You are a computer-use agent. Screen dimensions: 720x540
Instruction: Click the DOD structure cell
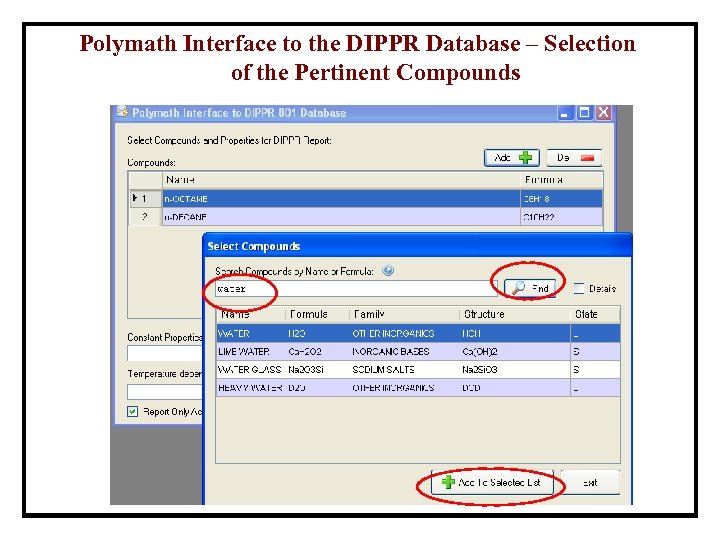pos(515,388)
